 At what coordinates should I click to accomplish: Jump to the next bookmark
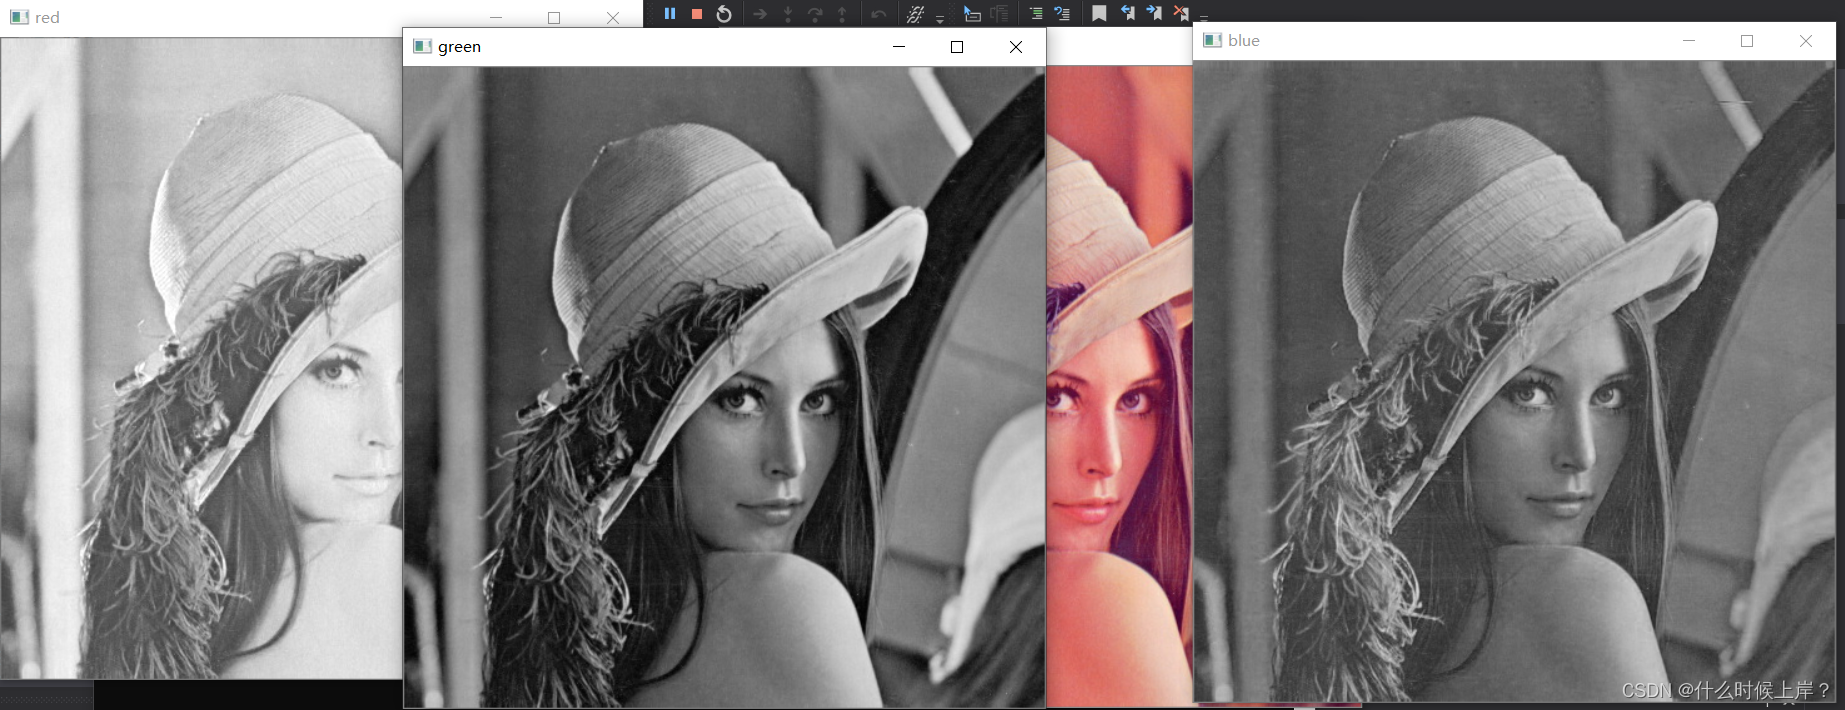pyautogui.click(x=1154, y=13)
